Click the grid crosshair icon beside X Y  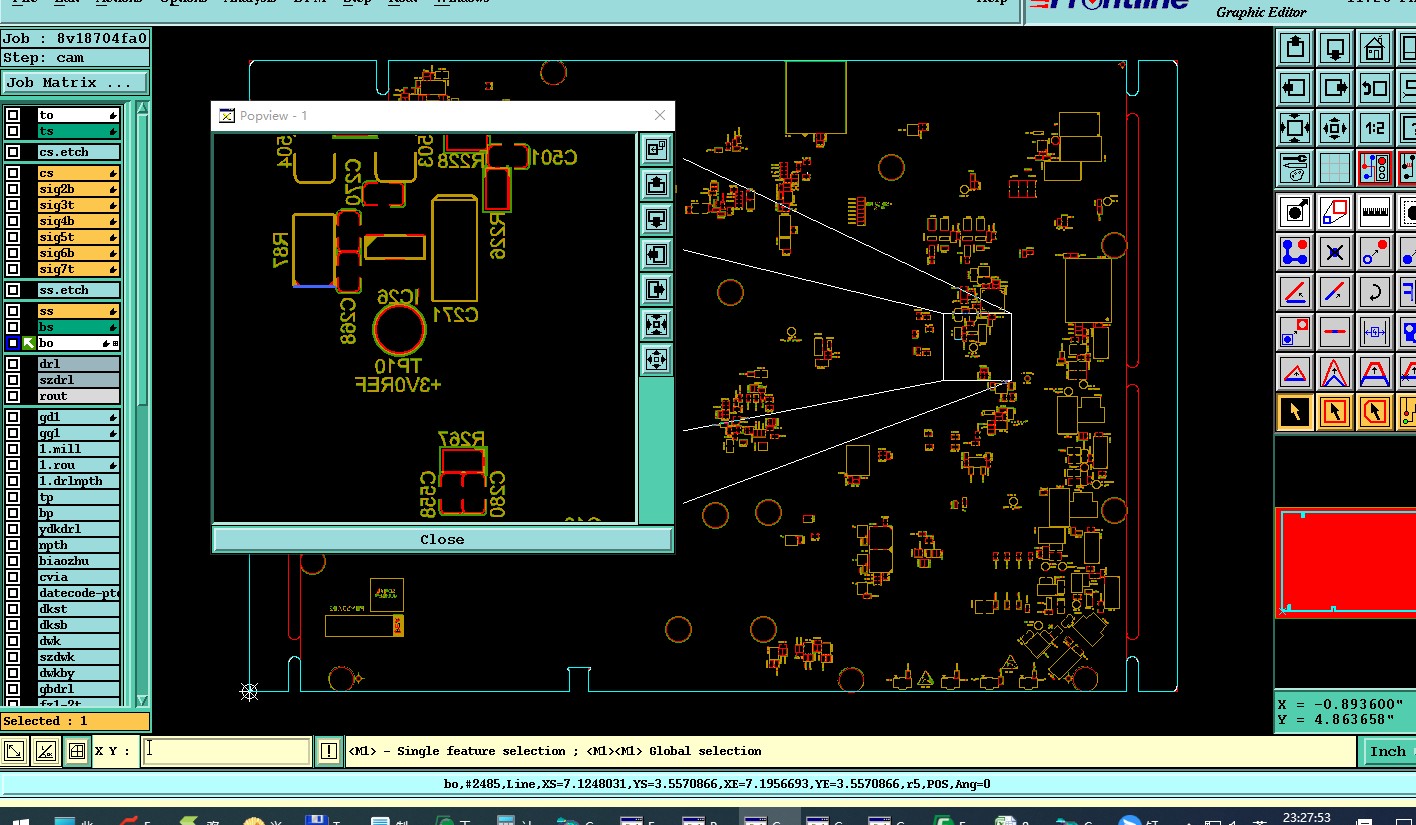click(76, 751)
